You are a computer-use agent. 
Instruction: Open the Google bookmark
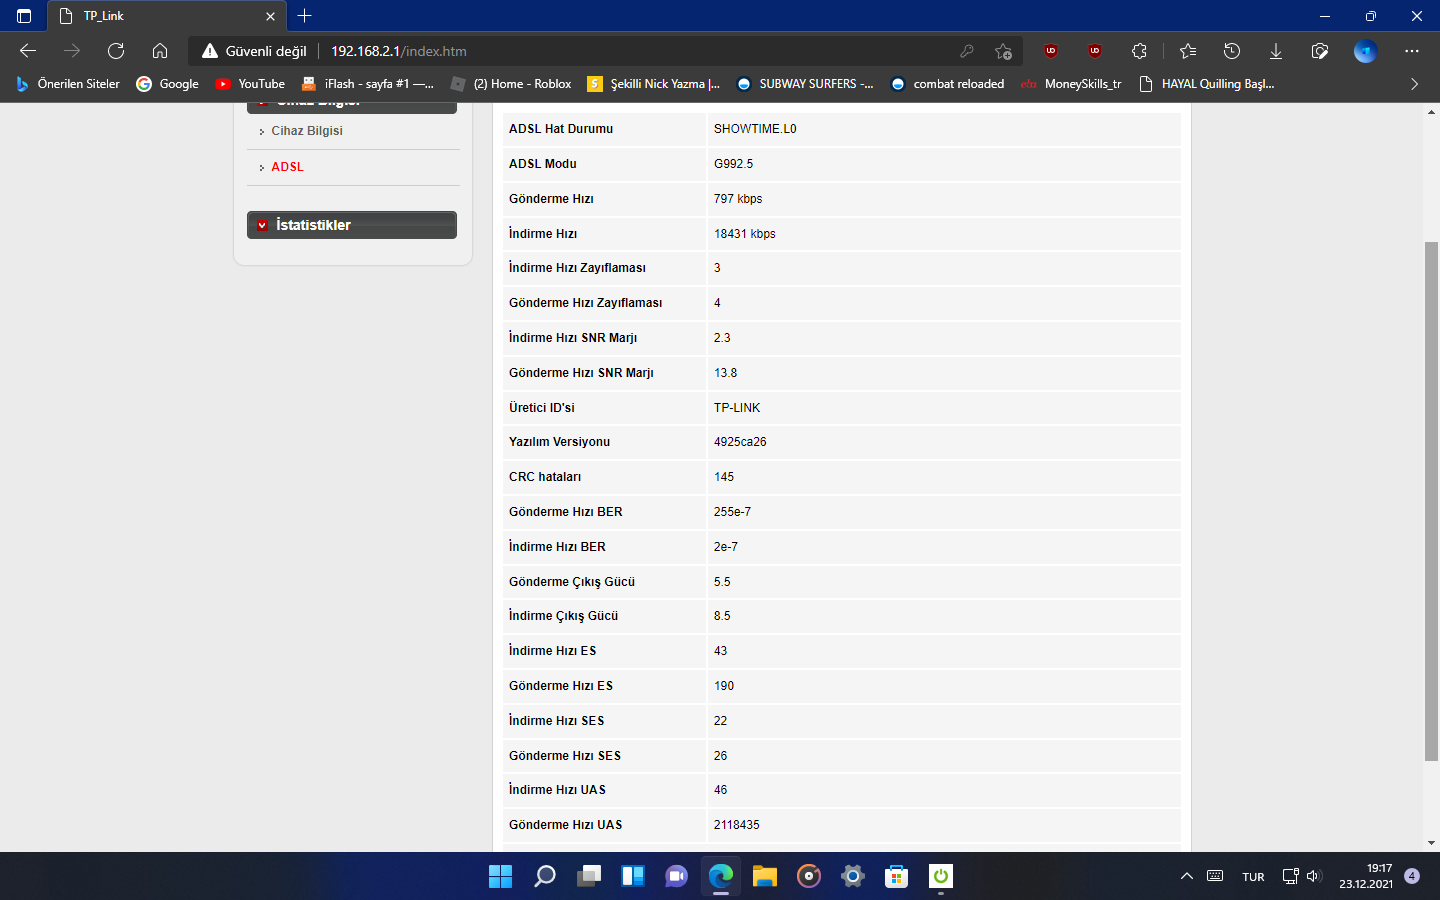tap(168, 84)
